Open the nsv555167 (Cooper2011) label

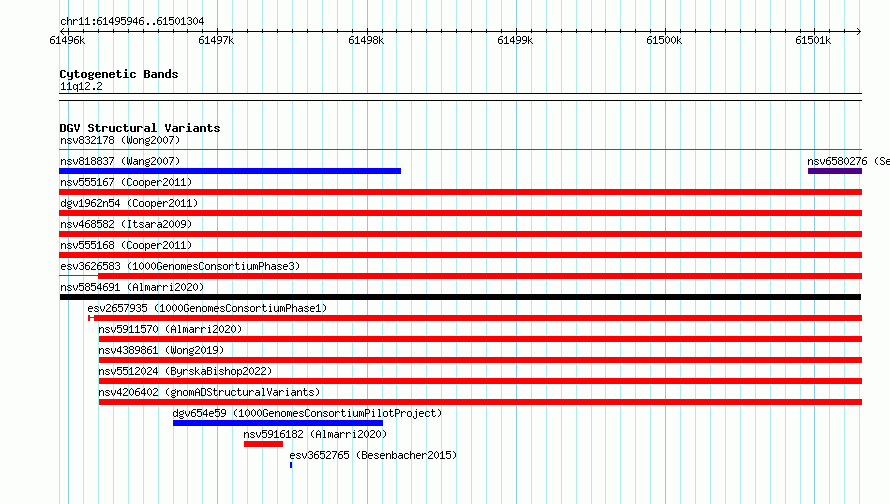click(126, 182)
